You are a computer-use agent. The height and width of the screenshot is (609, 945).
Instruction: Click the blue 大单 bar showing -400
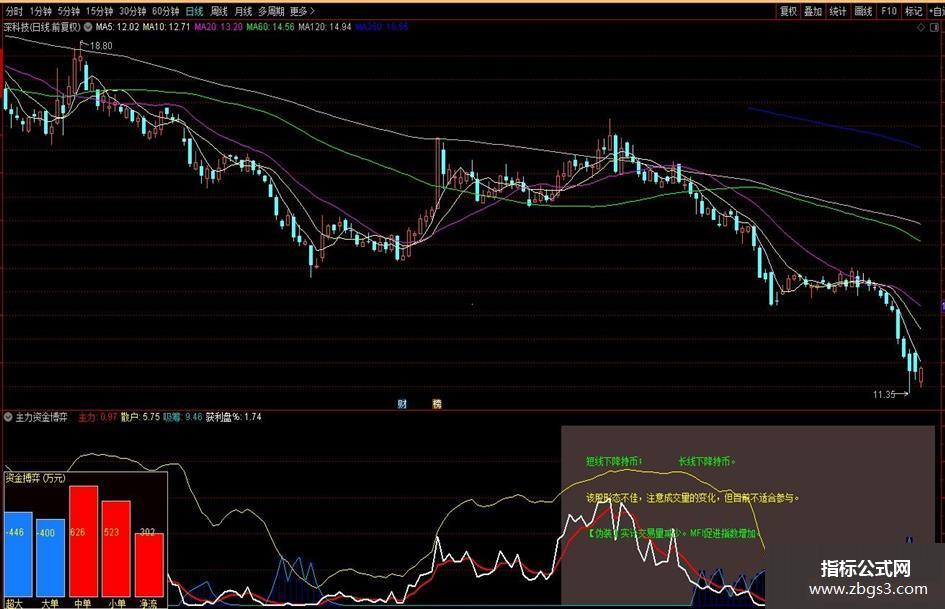tap(51, 558)
